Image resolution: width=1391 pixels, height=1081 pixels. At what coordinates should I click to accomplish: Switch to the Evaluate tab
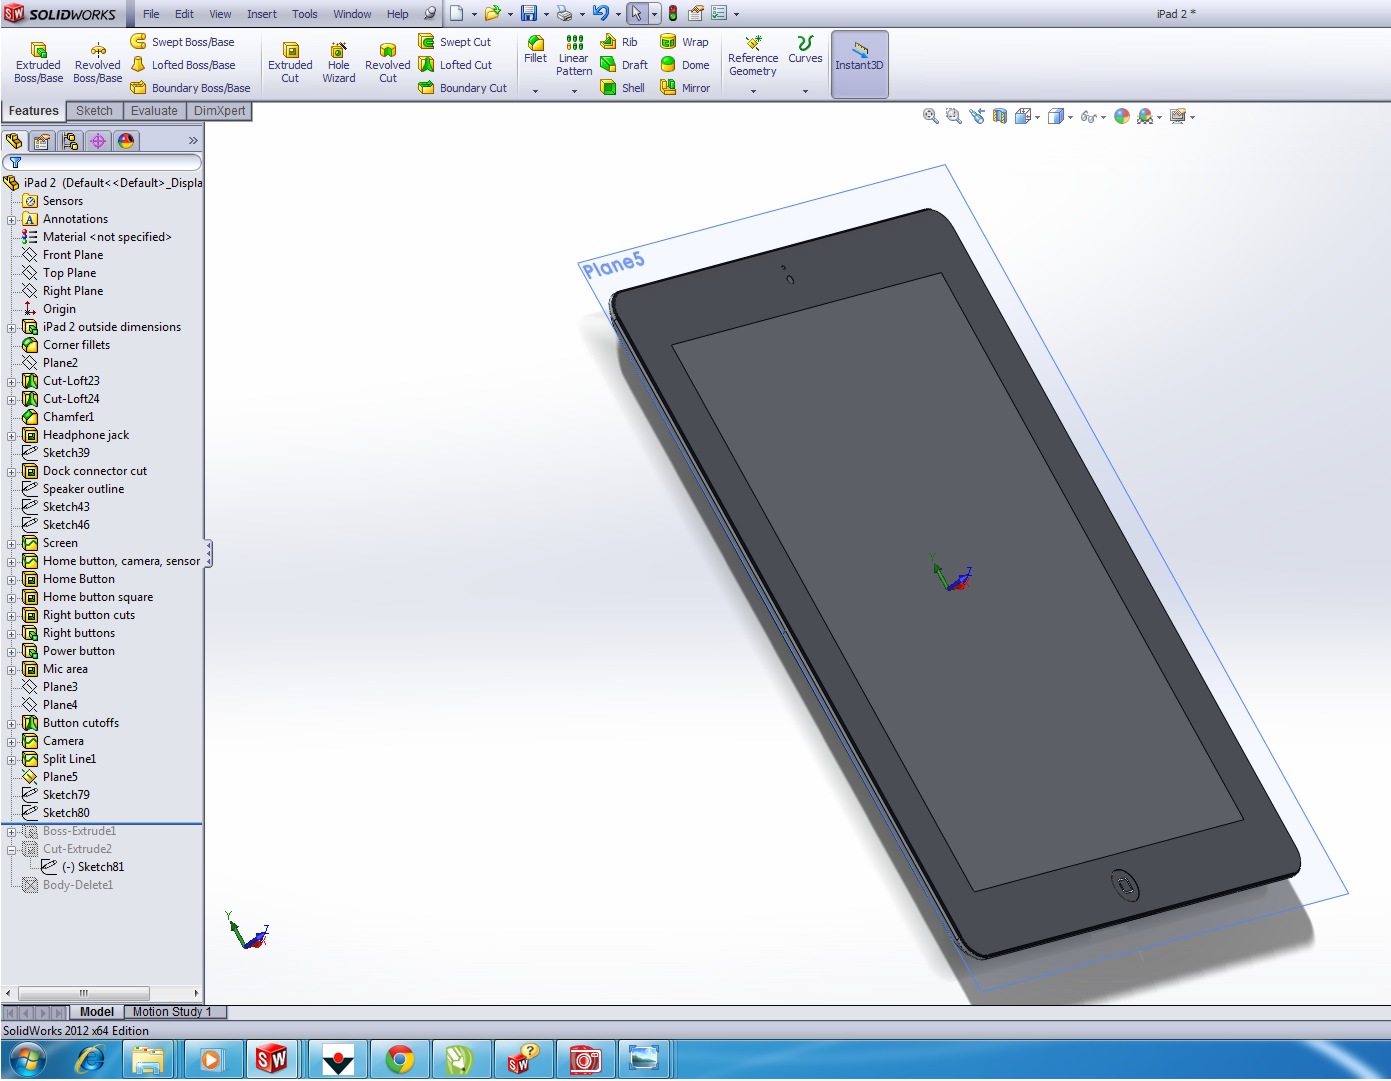[154, 111]
